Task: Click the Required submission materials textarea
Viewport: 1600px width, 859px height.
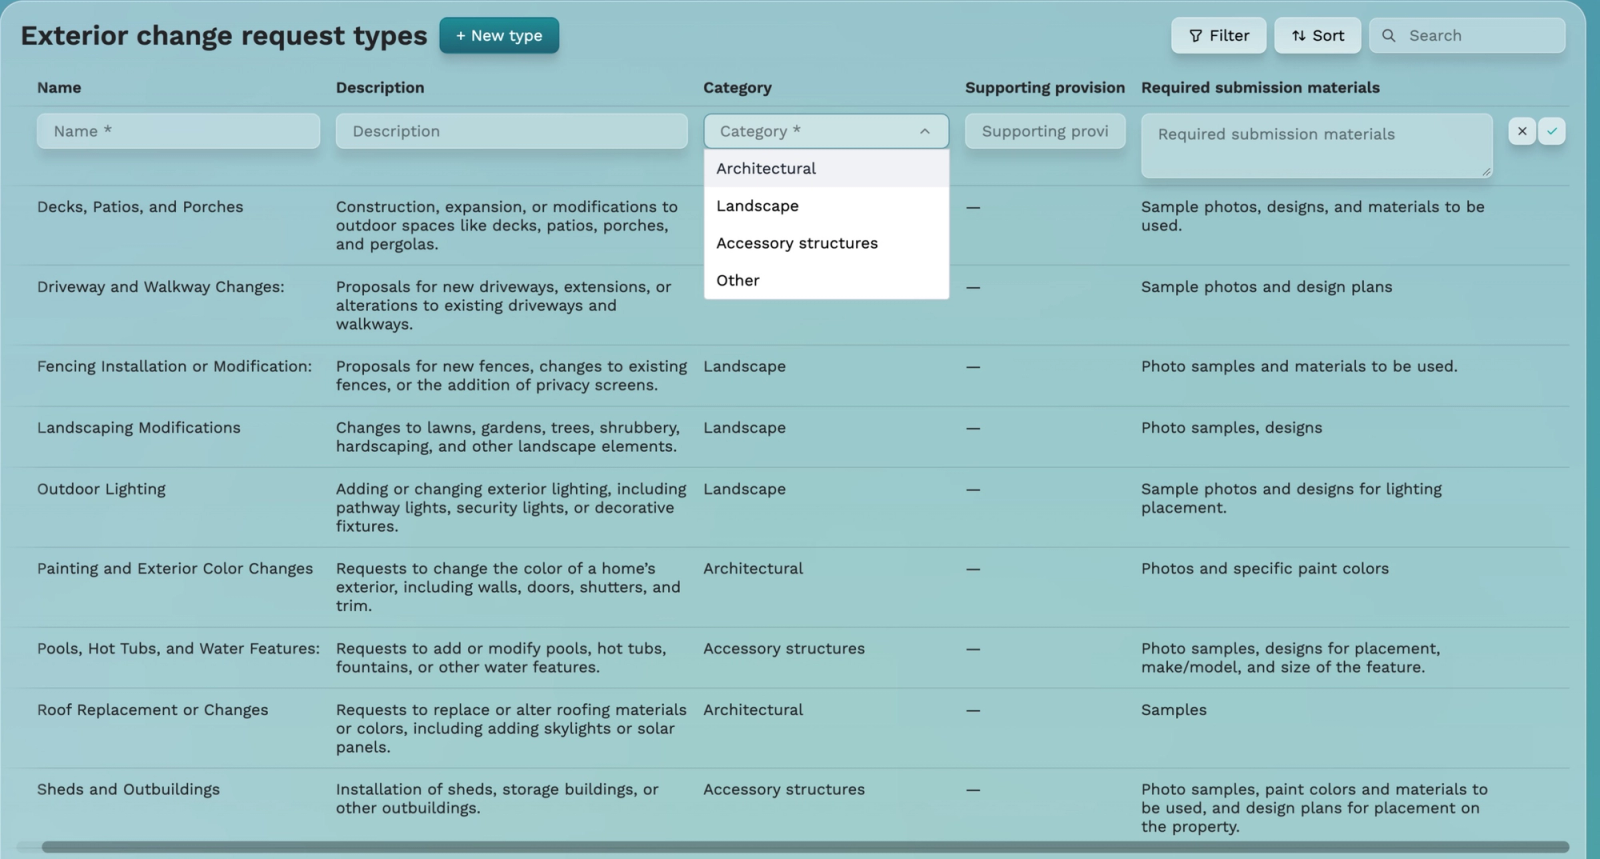Action: (1317, 146)
